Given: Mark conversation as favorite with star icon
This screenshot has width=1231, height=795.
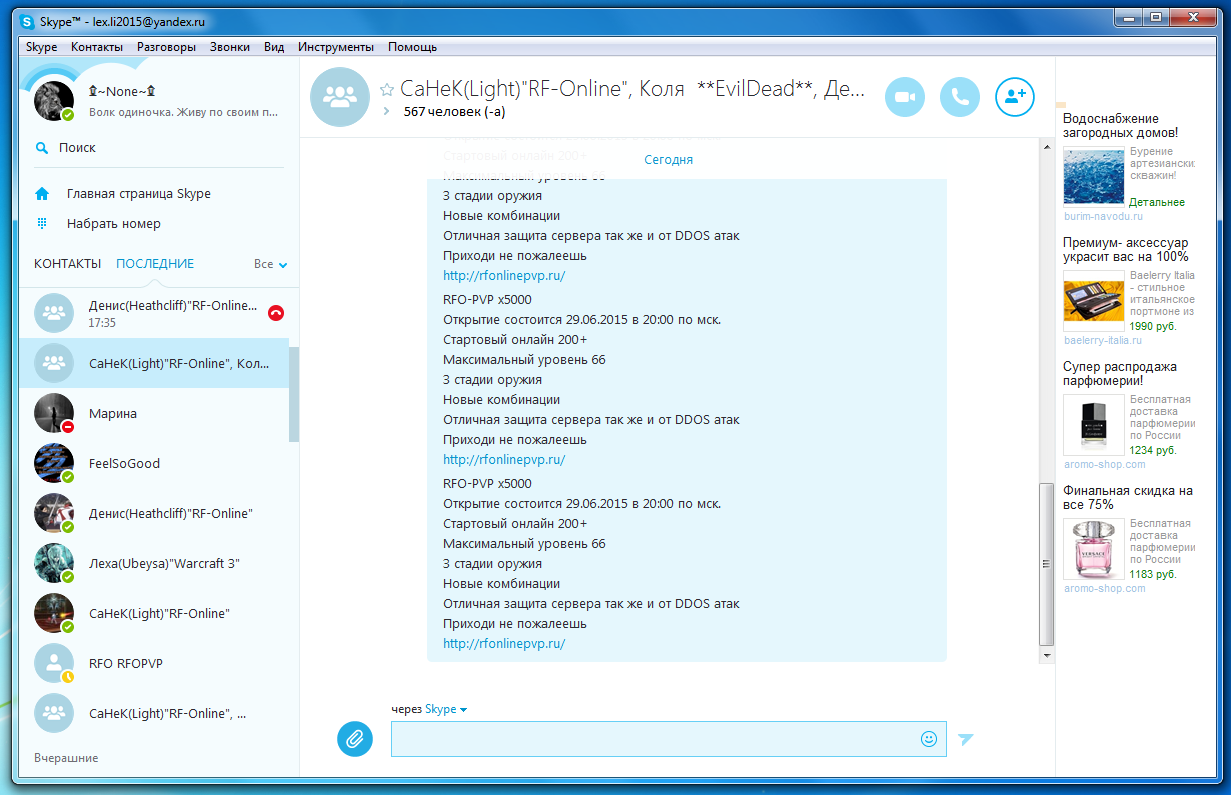Looking at the screenshot, I should point(387,89).
